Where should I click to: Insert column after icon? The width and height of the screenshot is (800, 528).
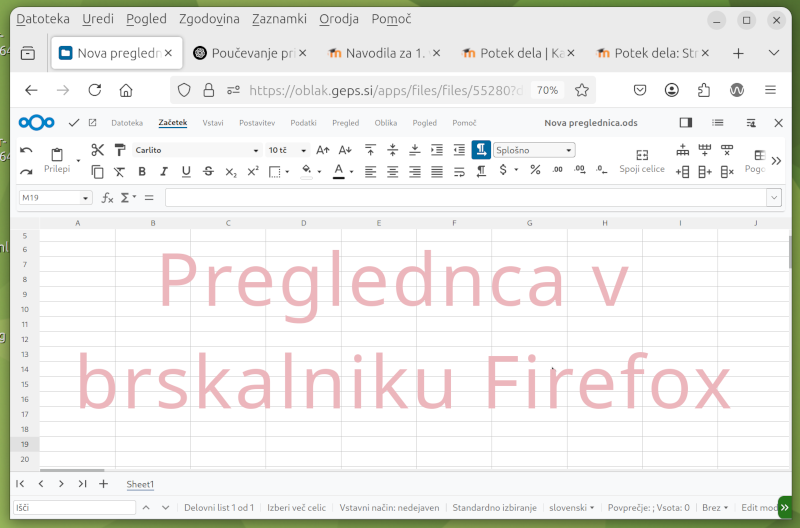(x=705, y=172)
